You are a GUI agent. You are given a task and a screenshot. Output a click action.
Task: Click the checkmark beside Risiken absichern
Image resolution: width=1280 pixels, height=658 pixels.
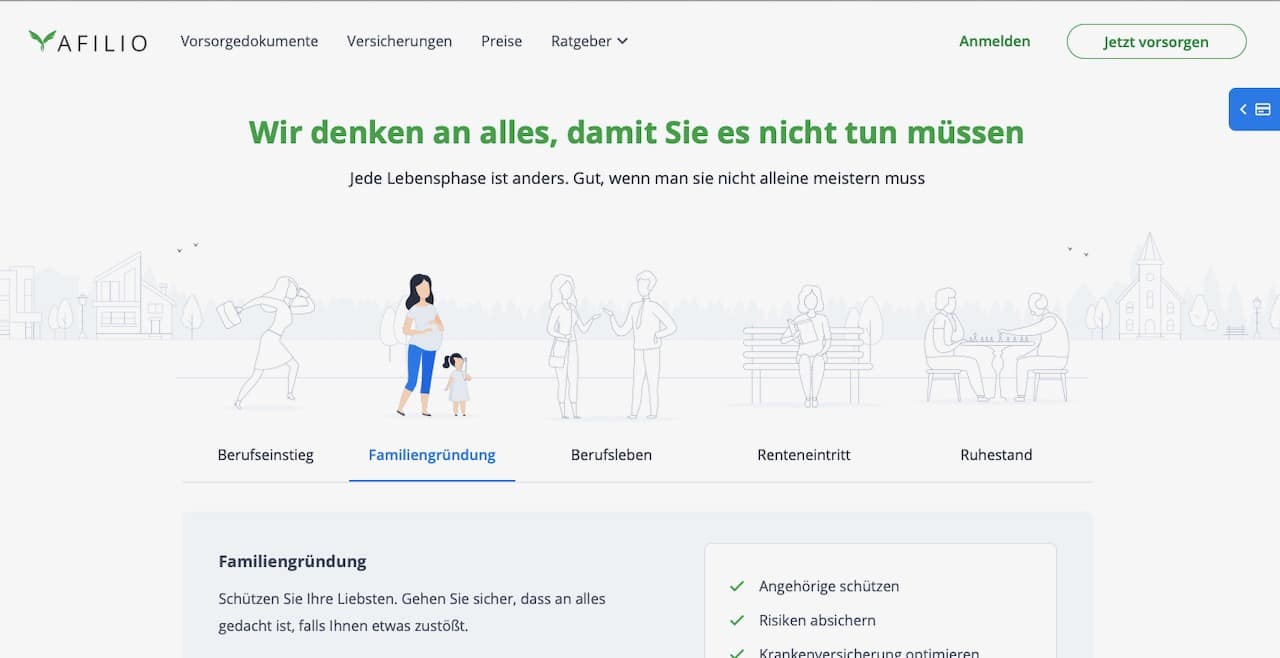click(x=737, y=620)
